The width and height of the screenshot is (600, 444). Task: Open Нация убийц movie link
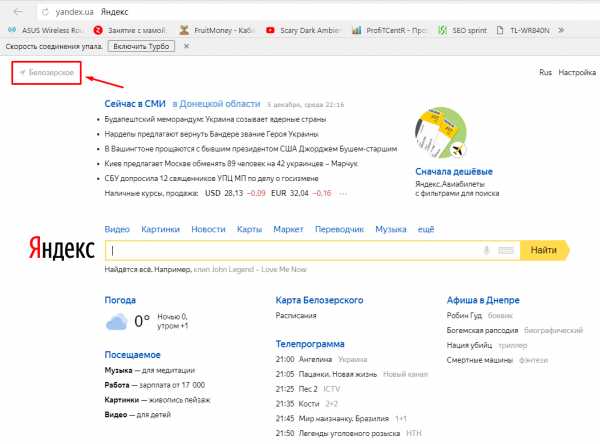[x=469, y=345]
